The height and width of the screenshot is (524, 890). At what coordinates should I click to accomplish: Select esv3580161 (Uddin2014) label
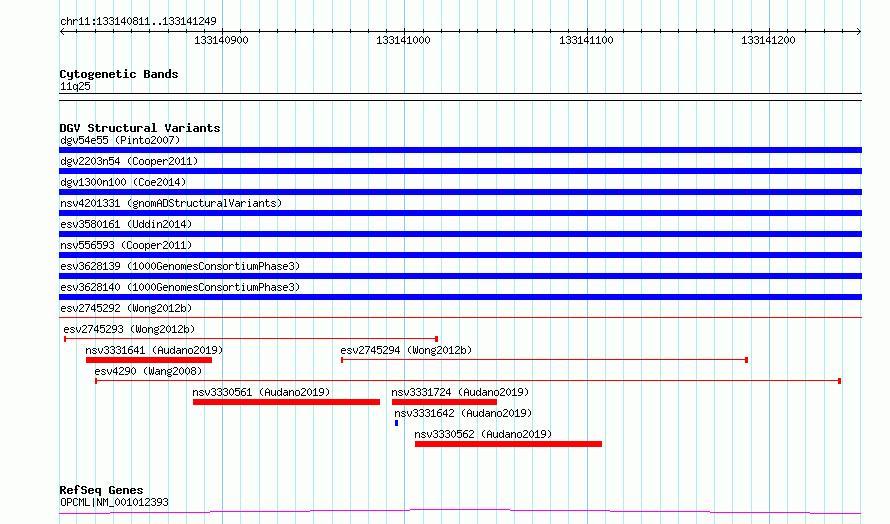pyautogui.click(x=126, y=224)
